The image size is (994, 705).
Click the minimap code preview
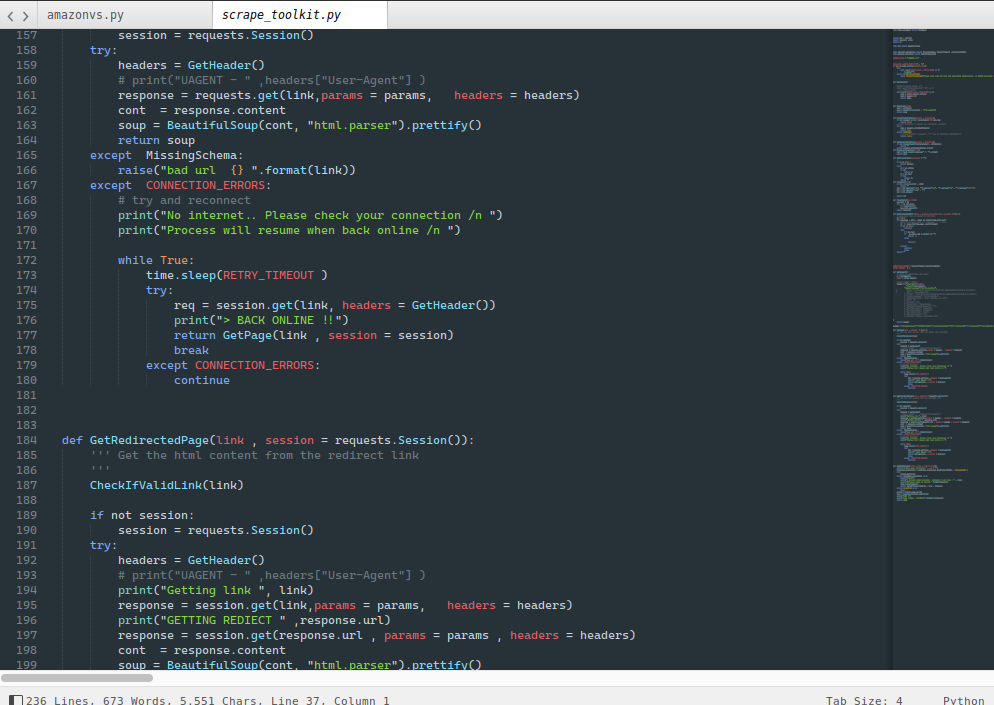click(940, 300)
